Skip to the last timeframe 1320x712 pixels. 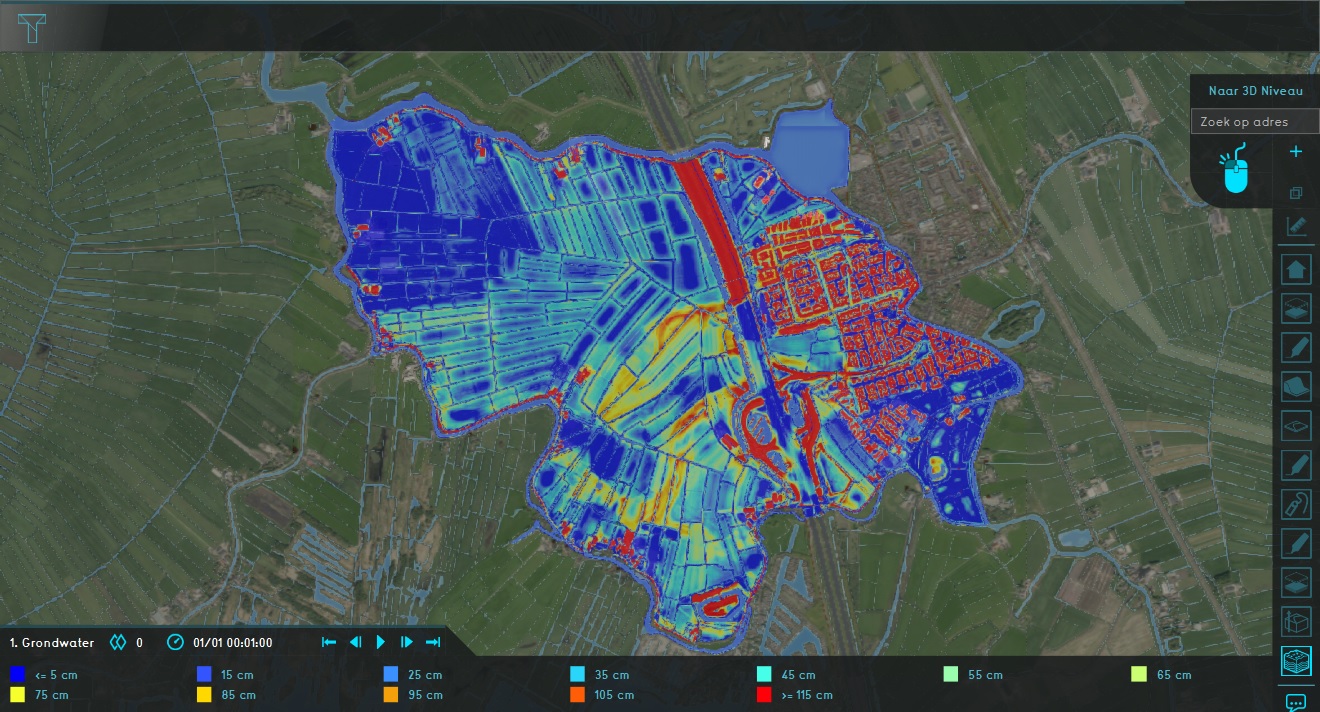433,642
